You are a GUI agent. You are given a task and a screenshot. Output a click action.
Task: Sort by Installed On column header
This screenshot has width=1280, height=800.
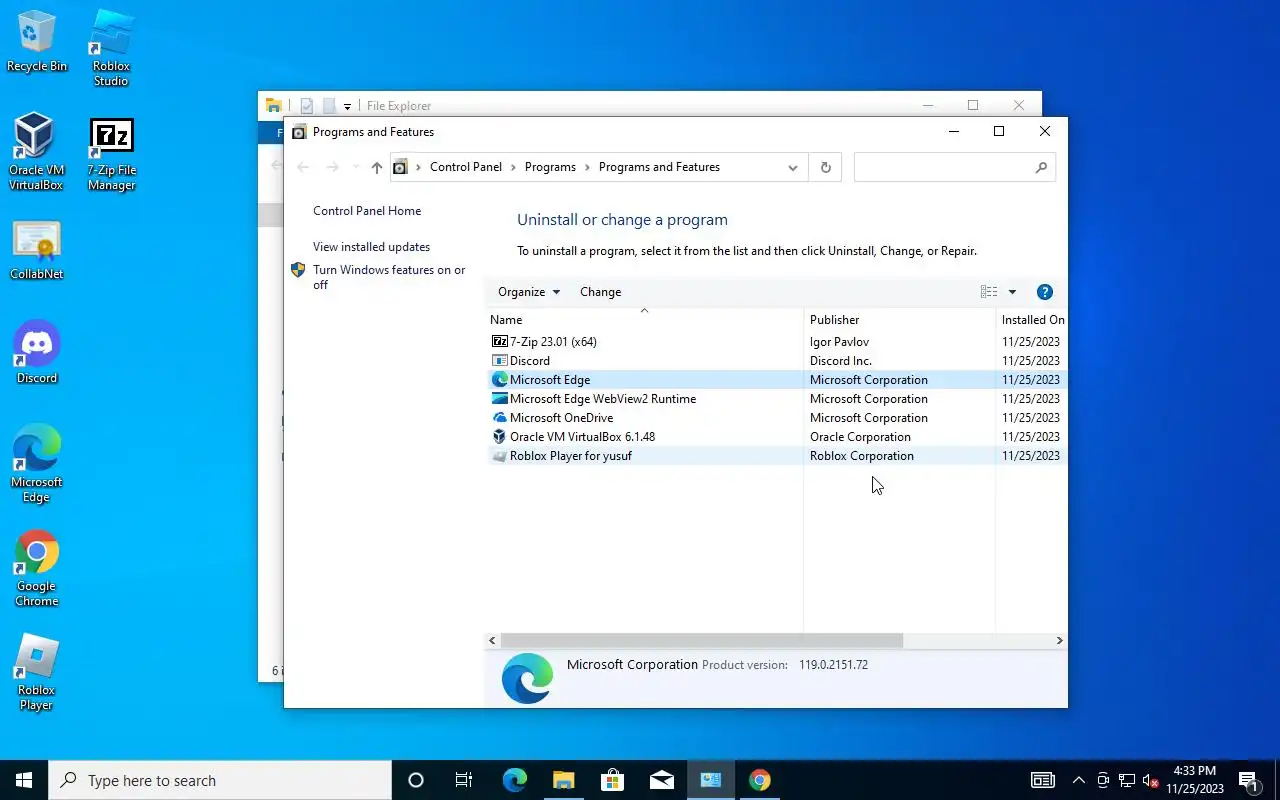click(x=1032, y=320)
